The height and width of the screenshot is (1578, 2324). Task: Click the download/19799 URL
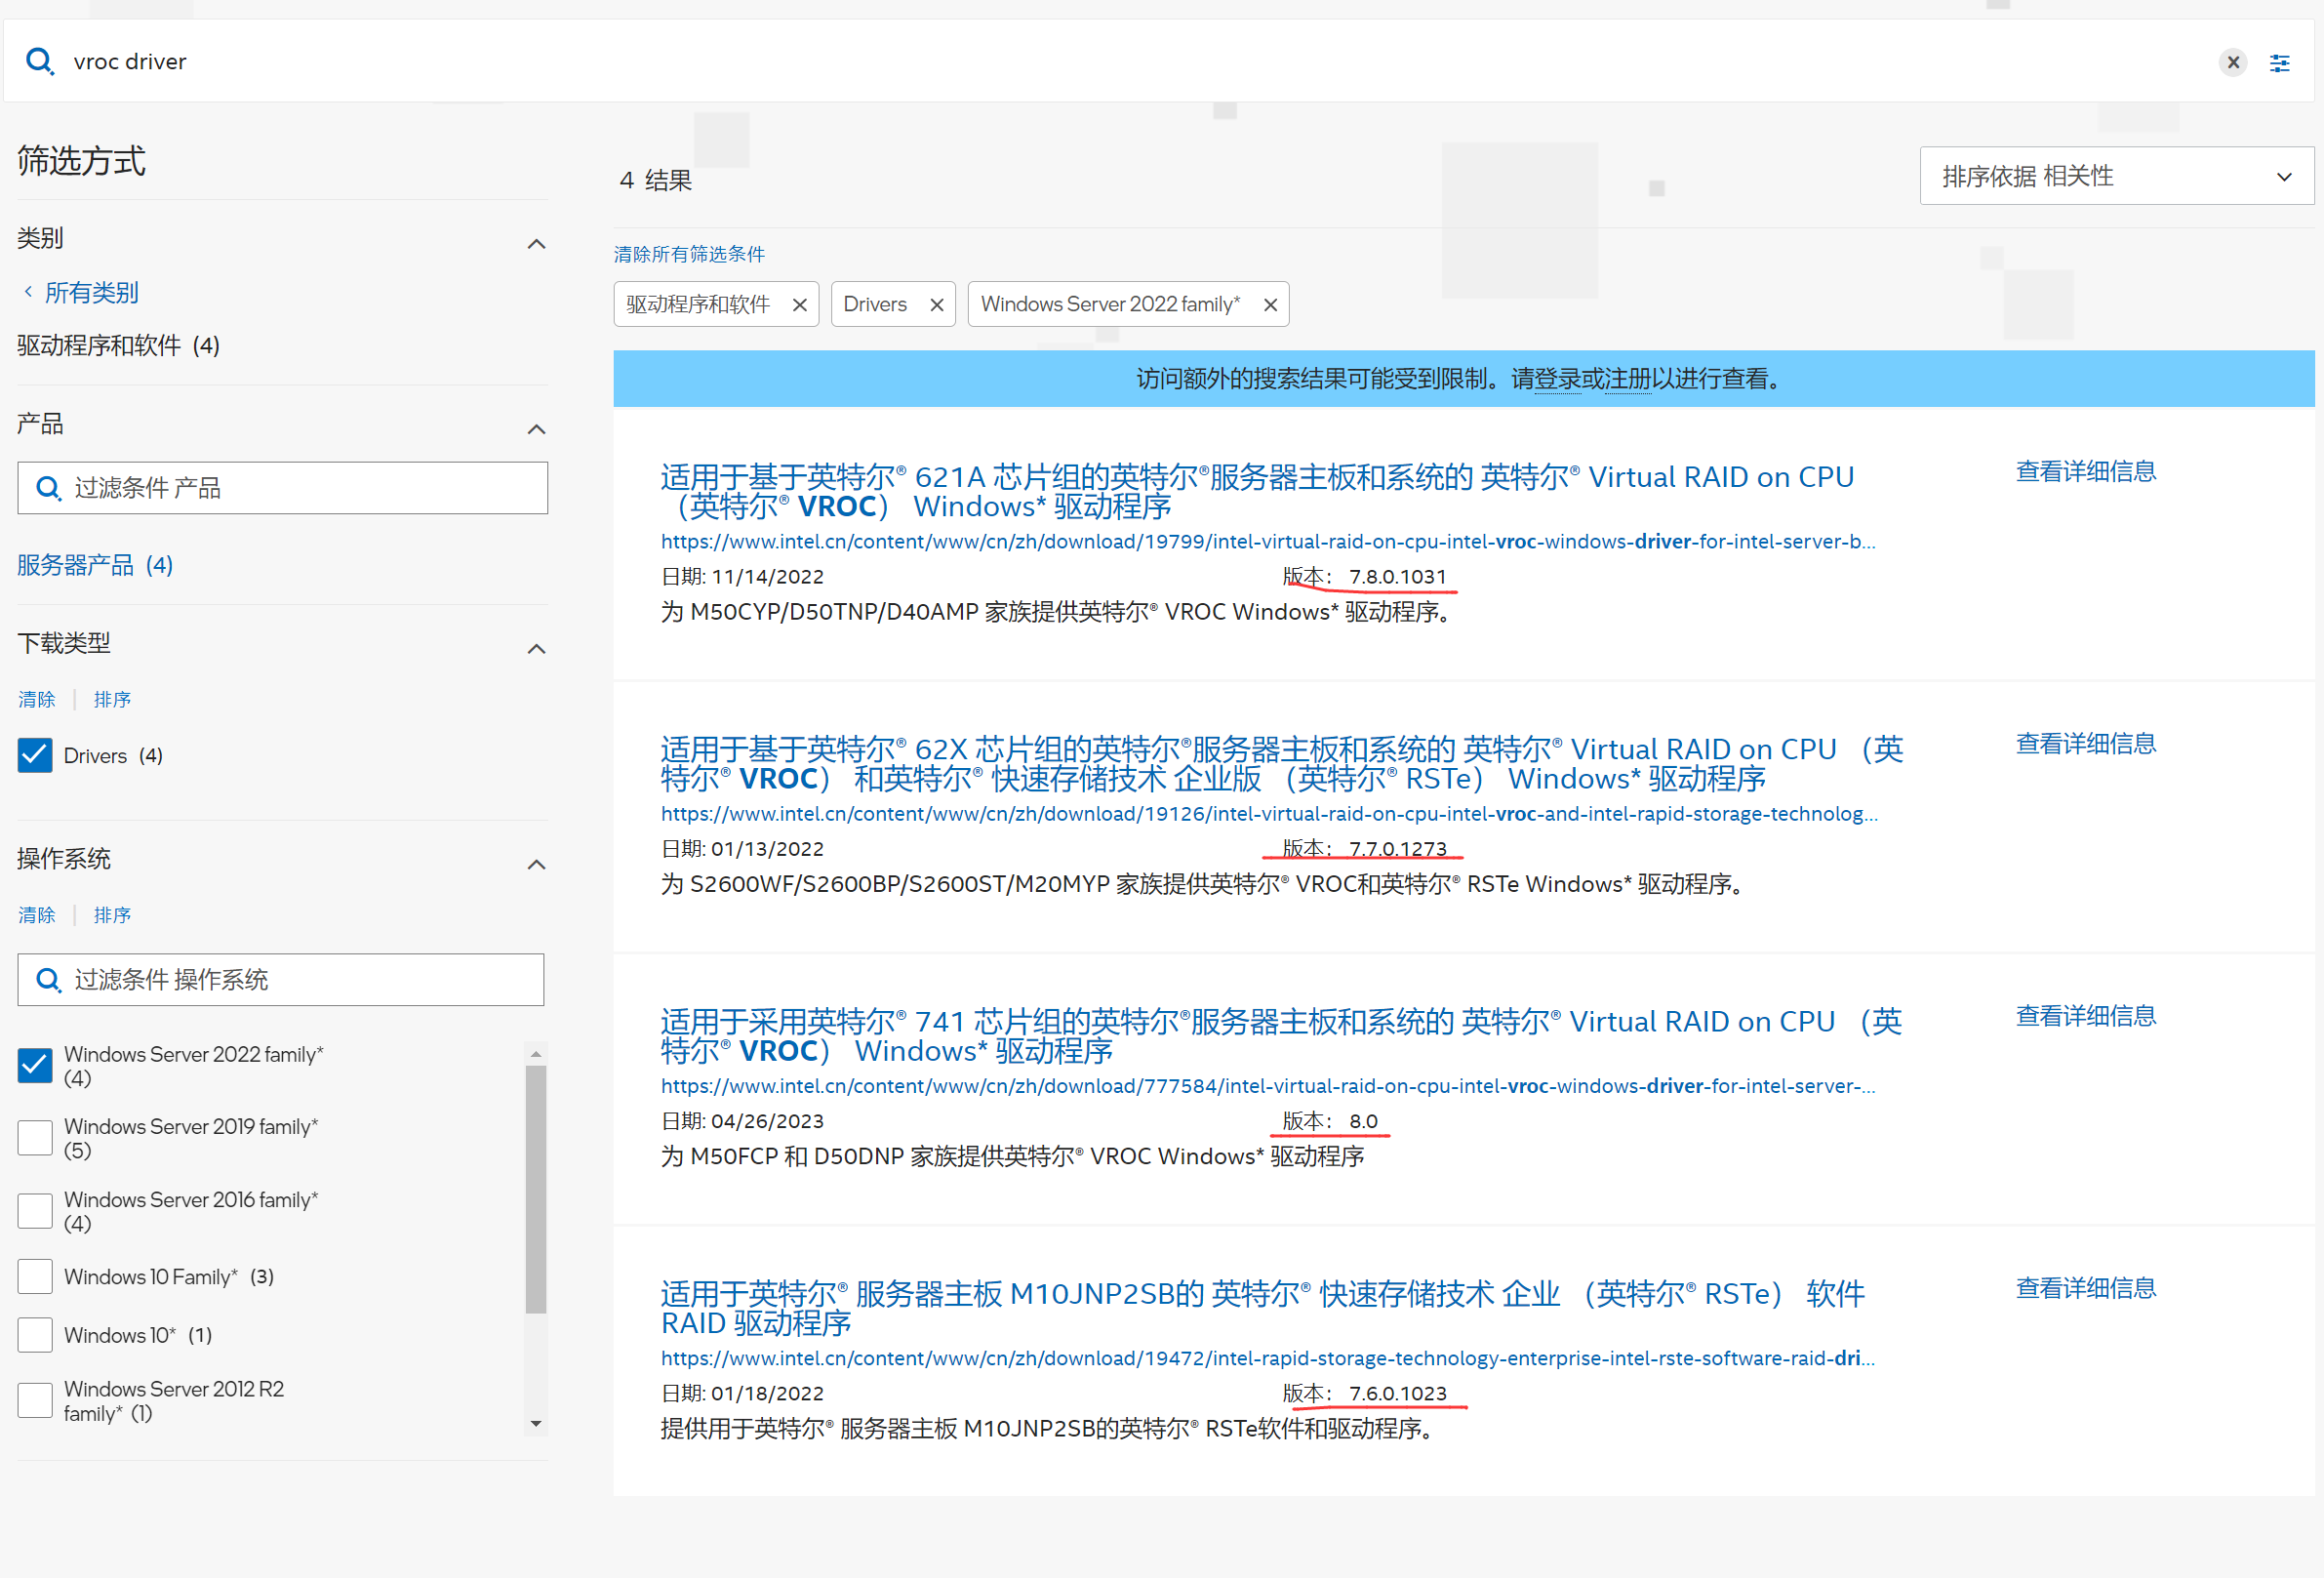pyautogui.click(x=1268, y=541)
